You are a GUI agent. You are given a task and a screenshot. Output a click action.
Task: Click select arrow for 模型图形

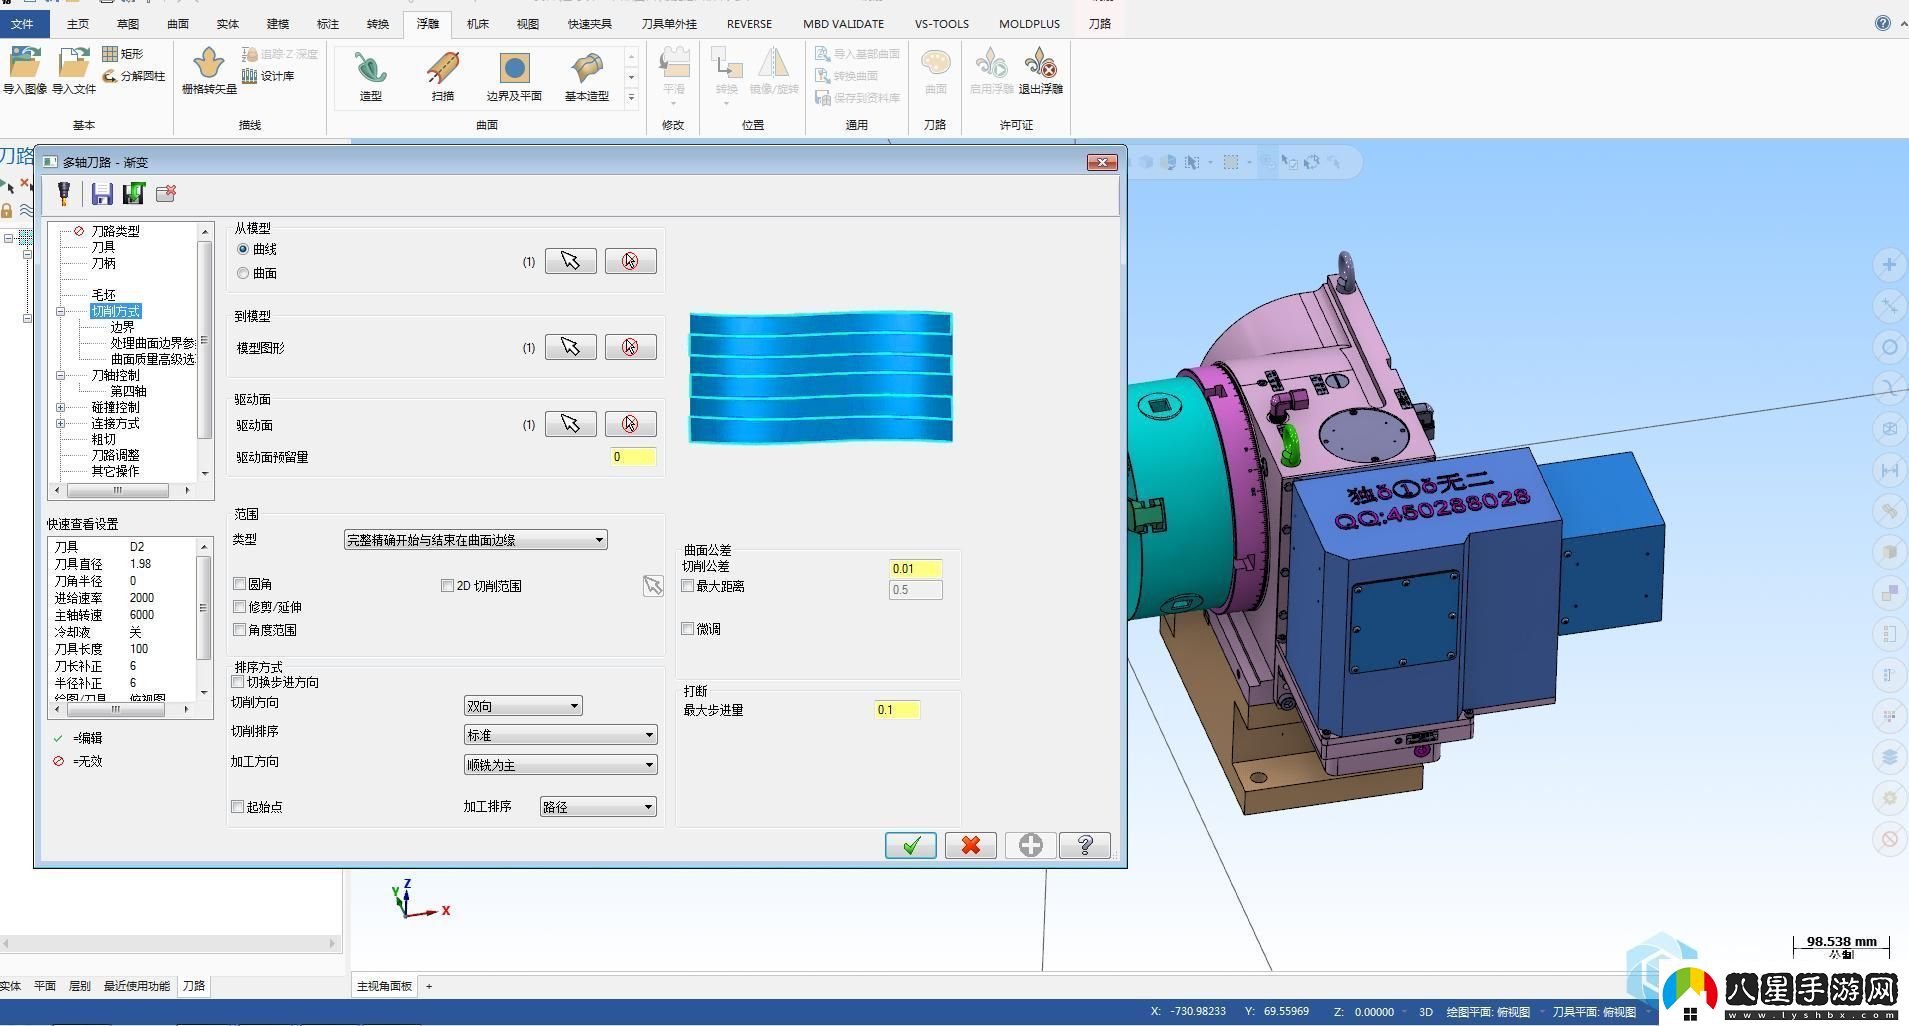pos(570,347)
